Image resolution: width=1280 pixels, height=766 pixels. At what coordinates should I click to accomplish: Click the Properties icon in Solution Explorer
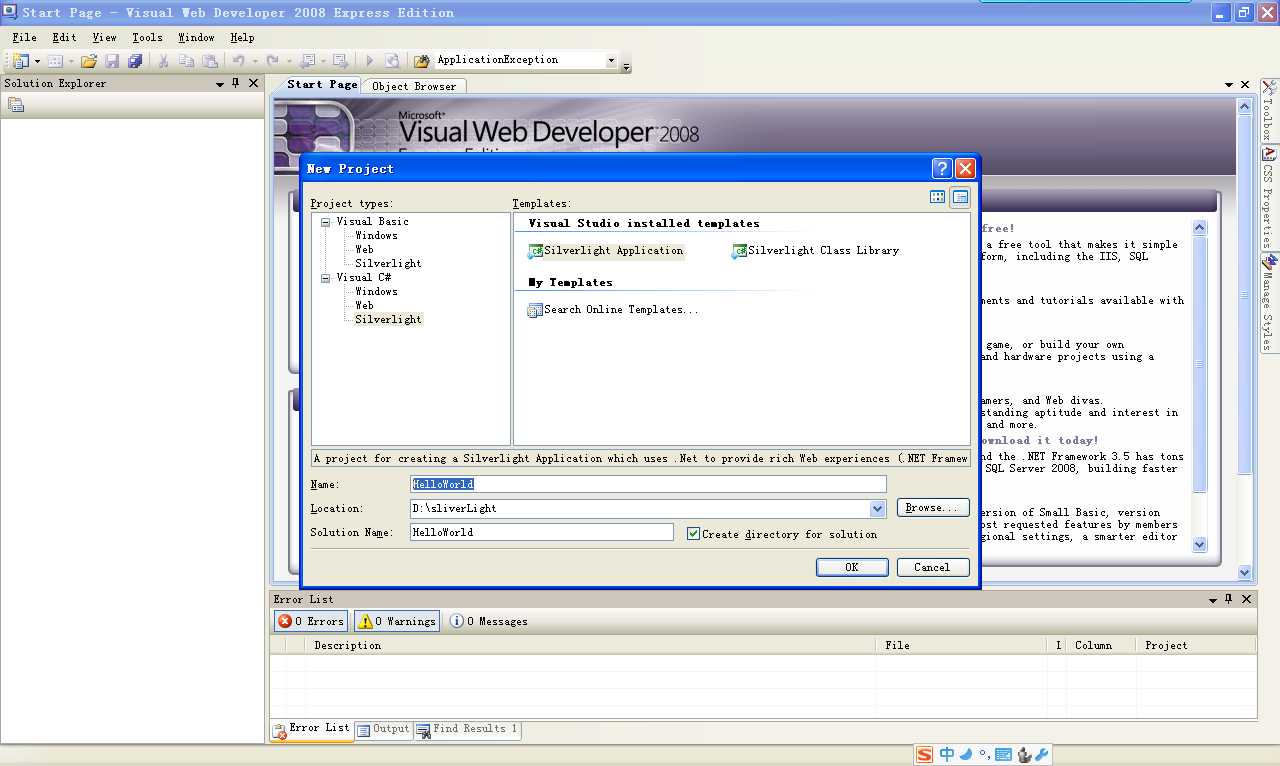click(16, 104)
